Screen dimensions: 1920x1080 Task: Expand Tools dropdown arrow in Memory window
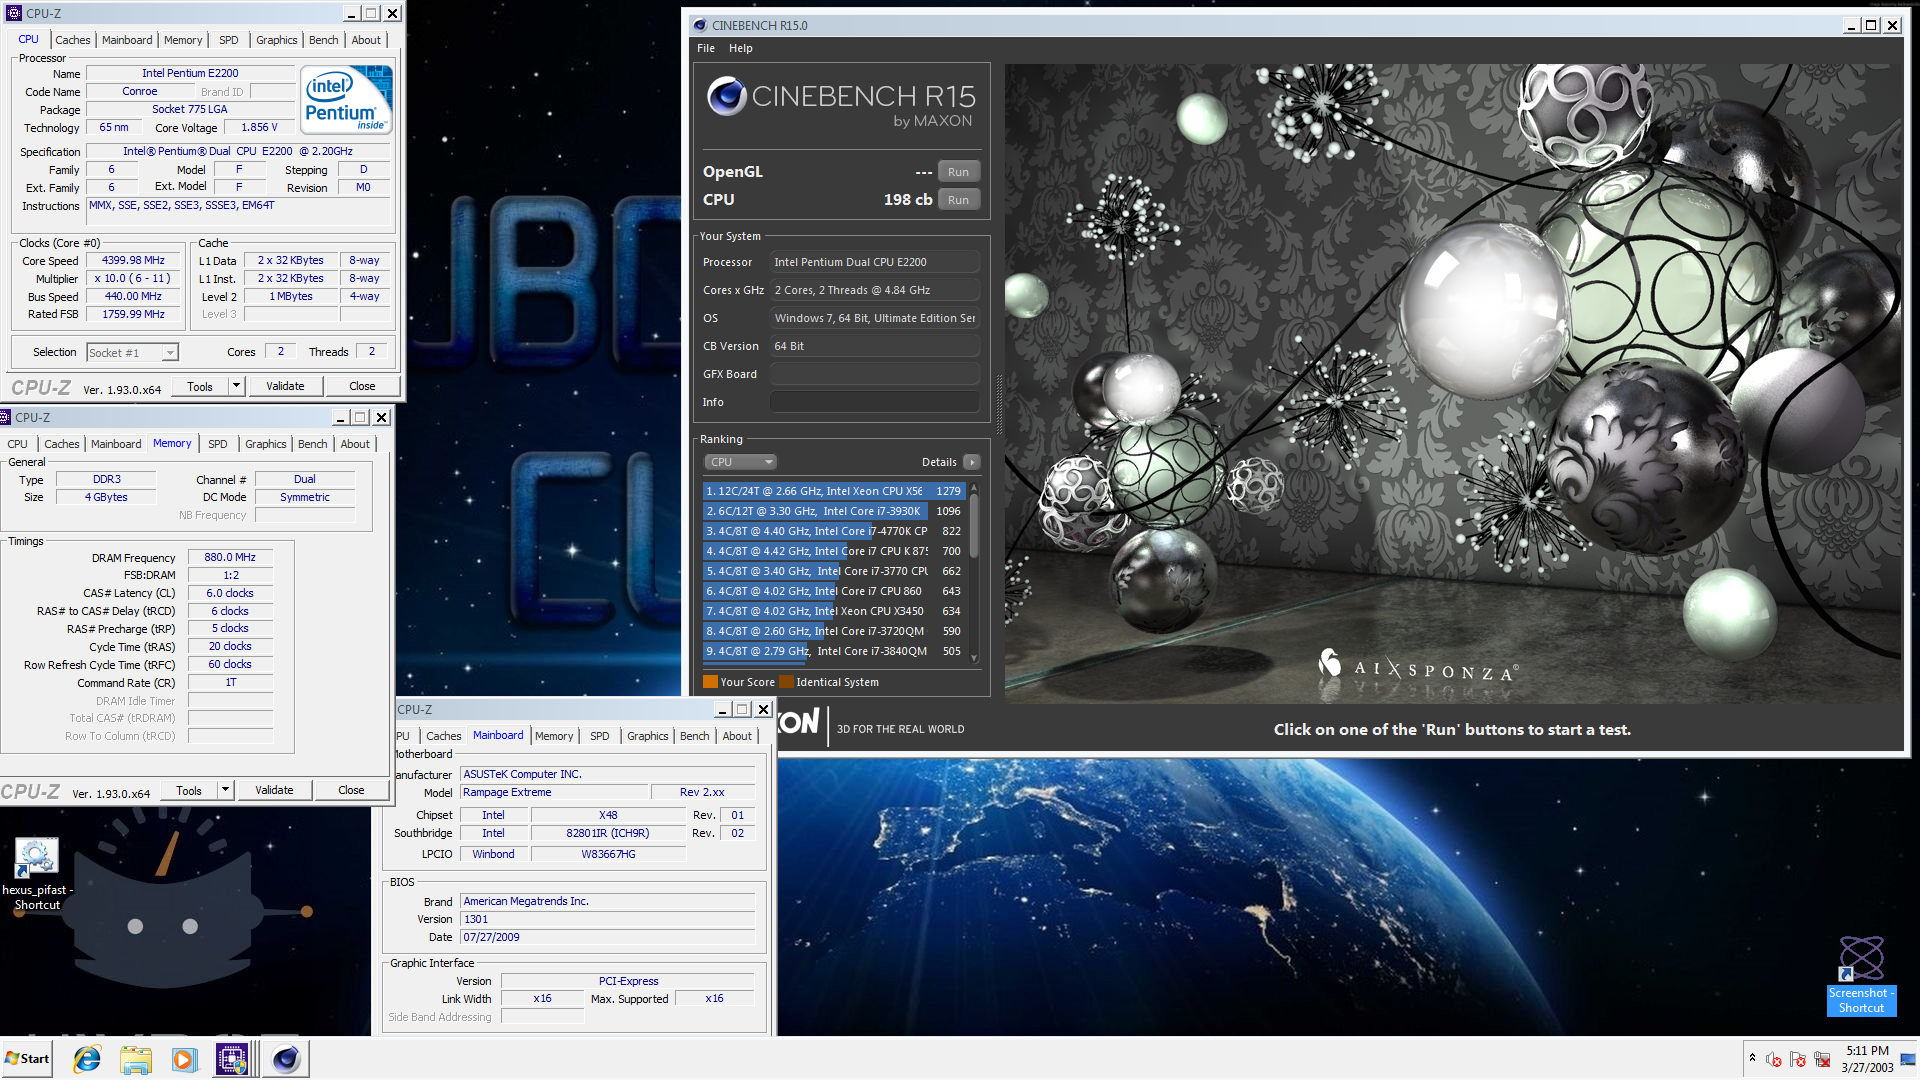pos(225,790)
